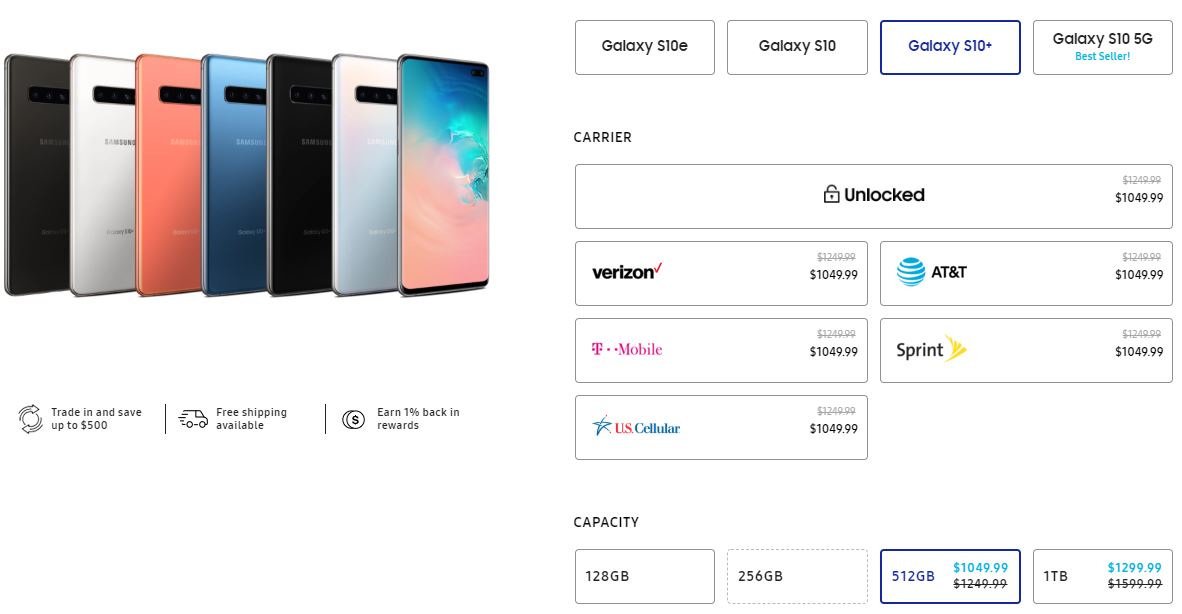Select the T-Mobile carrier option
Image resolution: width=1182 pixels, height=614 pixels.
pos(721,350)
